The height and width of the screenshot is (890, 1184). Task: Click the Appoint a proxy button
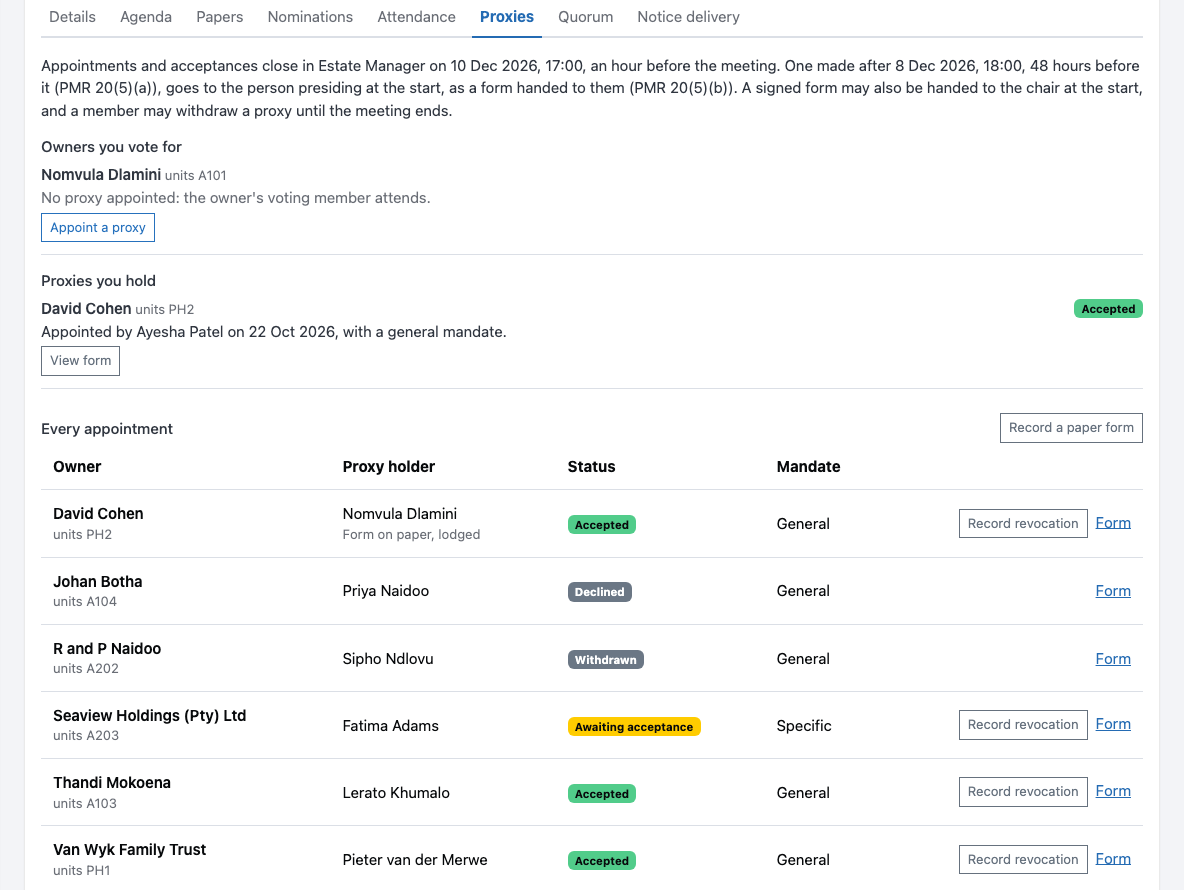(x=98, y=227)
